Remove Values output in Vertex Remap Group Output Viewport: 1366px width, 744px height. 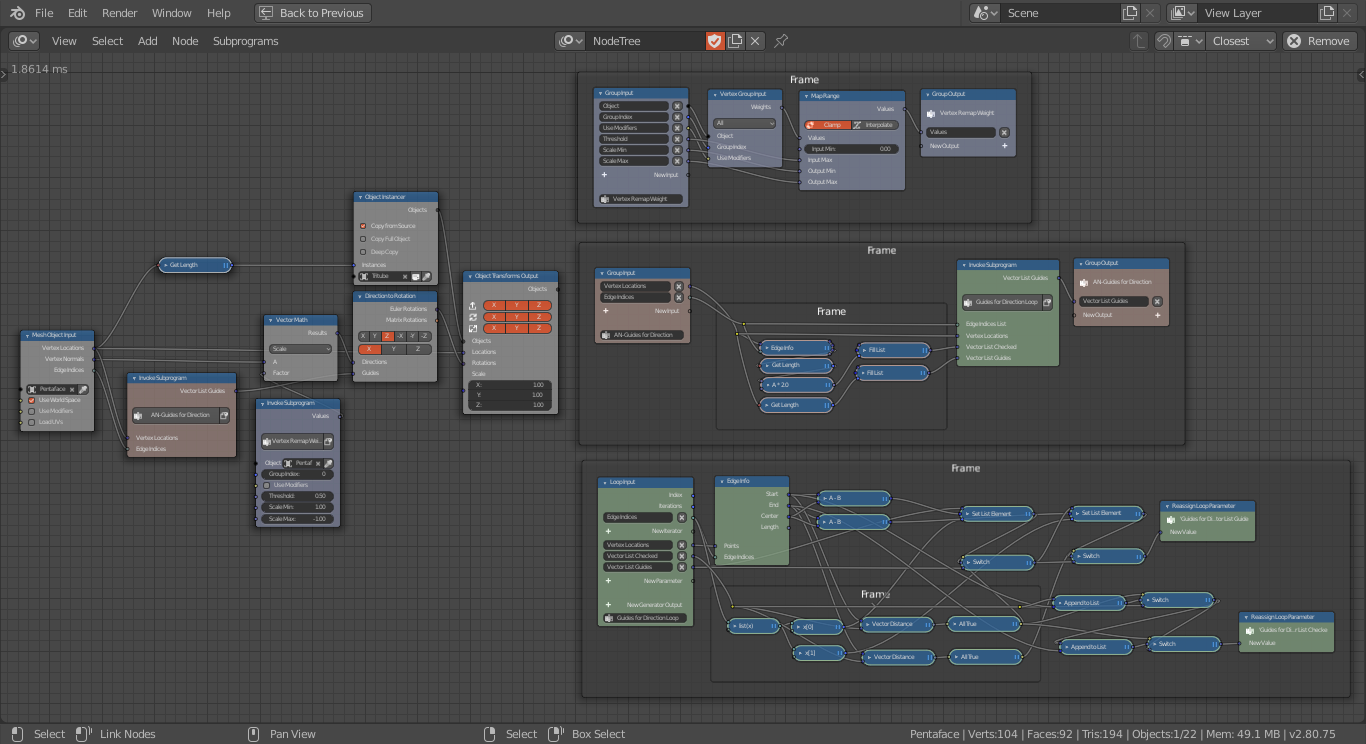point(1004,132)
